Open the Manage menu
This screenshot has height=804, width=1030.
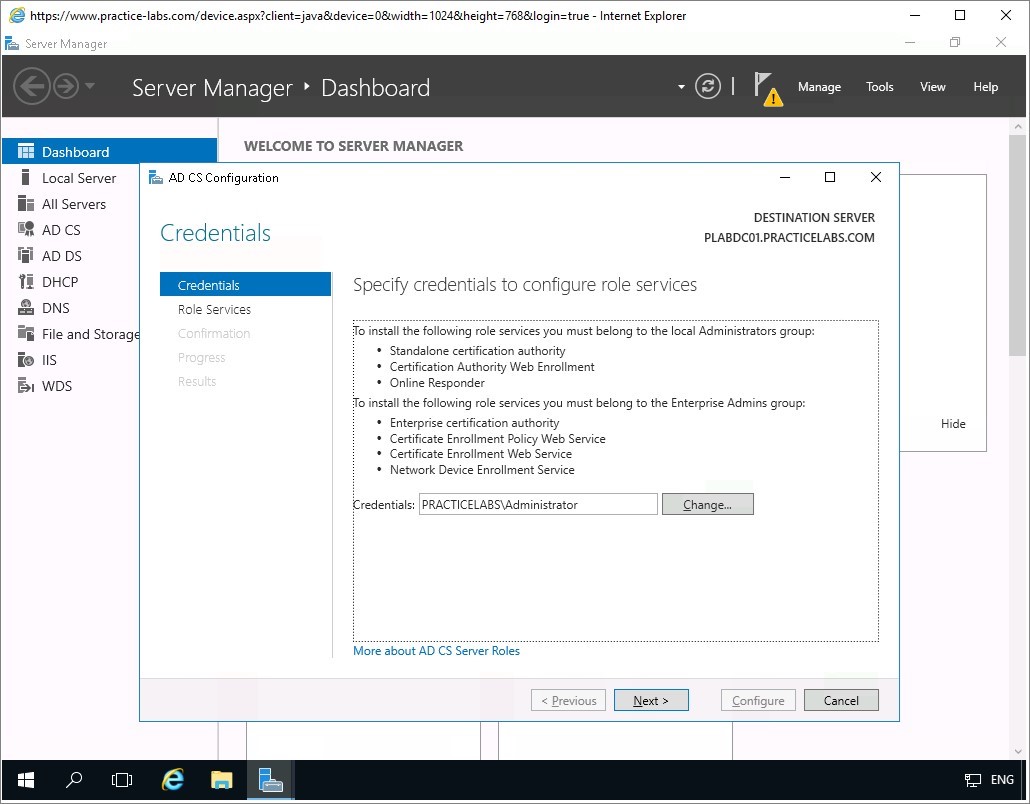click(819, 87)
